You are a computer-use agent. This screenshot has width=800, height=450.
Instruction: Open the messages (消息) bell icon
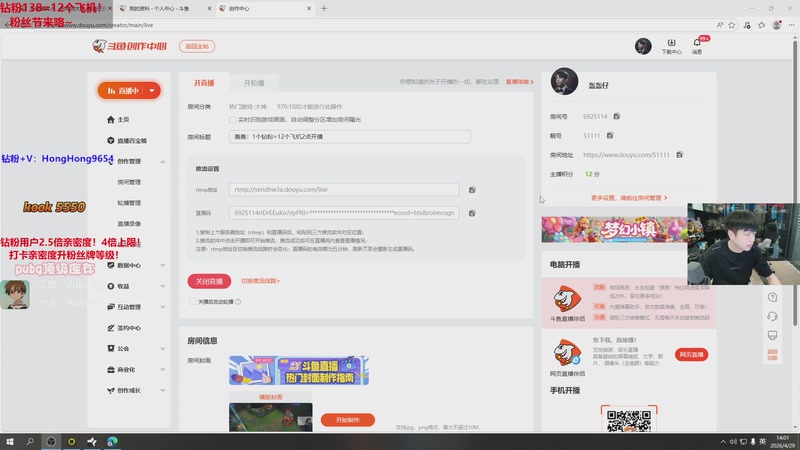point(697,46)
